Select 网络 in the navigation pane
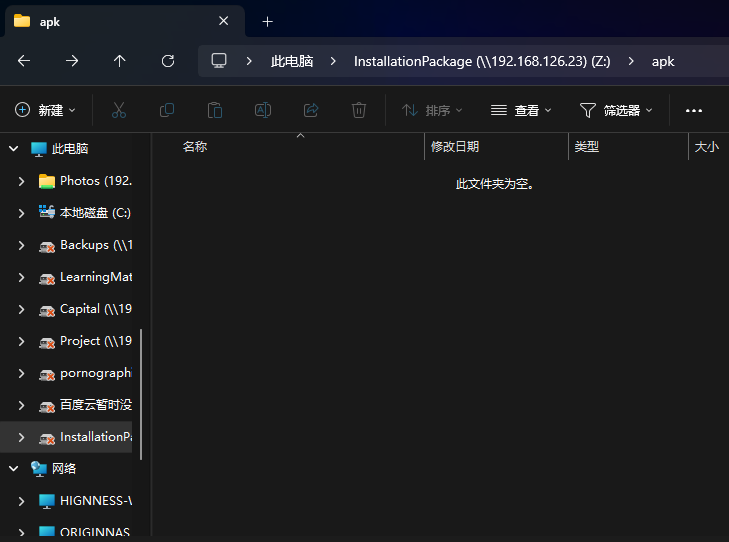The image size is (729, 542). pos(64,468)
